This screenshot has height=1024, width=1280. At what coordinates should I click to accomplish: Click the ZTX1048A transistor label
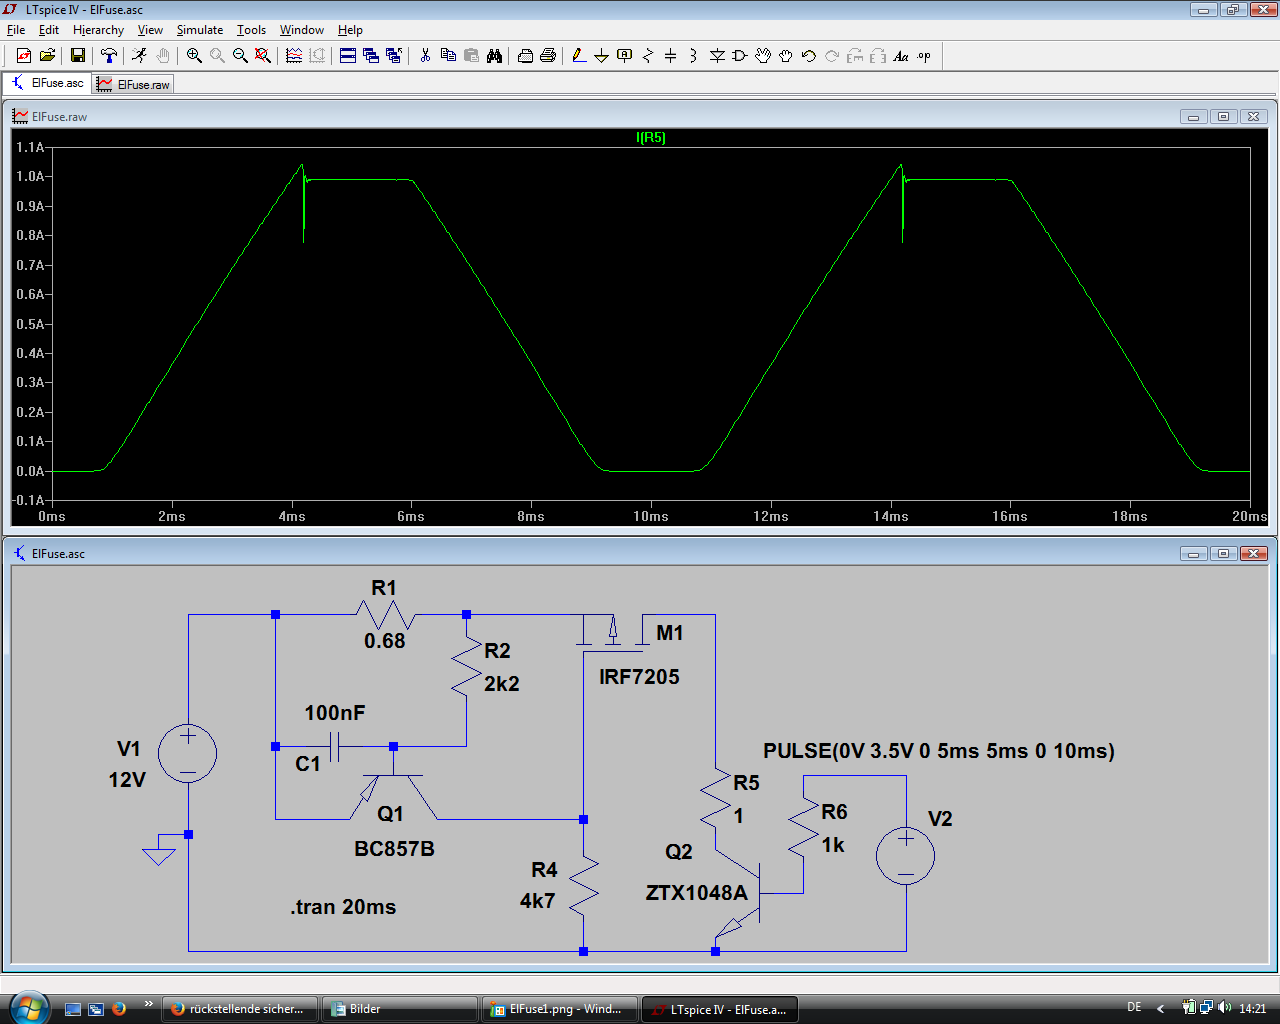coord(697,893)
